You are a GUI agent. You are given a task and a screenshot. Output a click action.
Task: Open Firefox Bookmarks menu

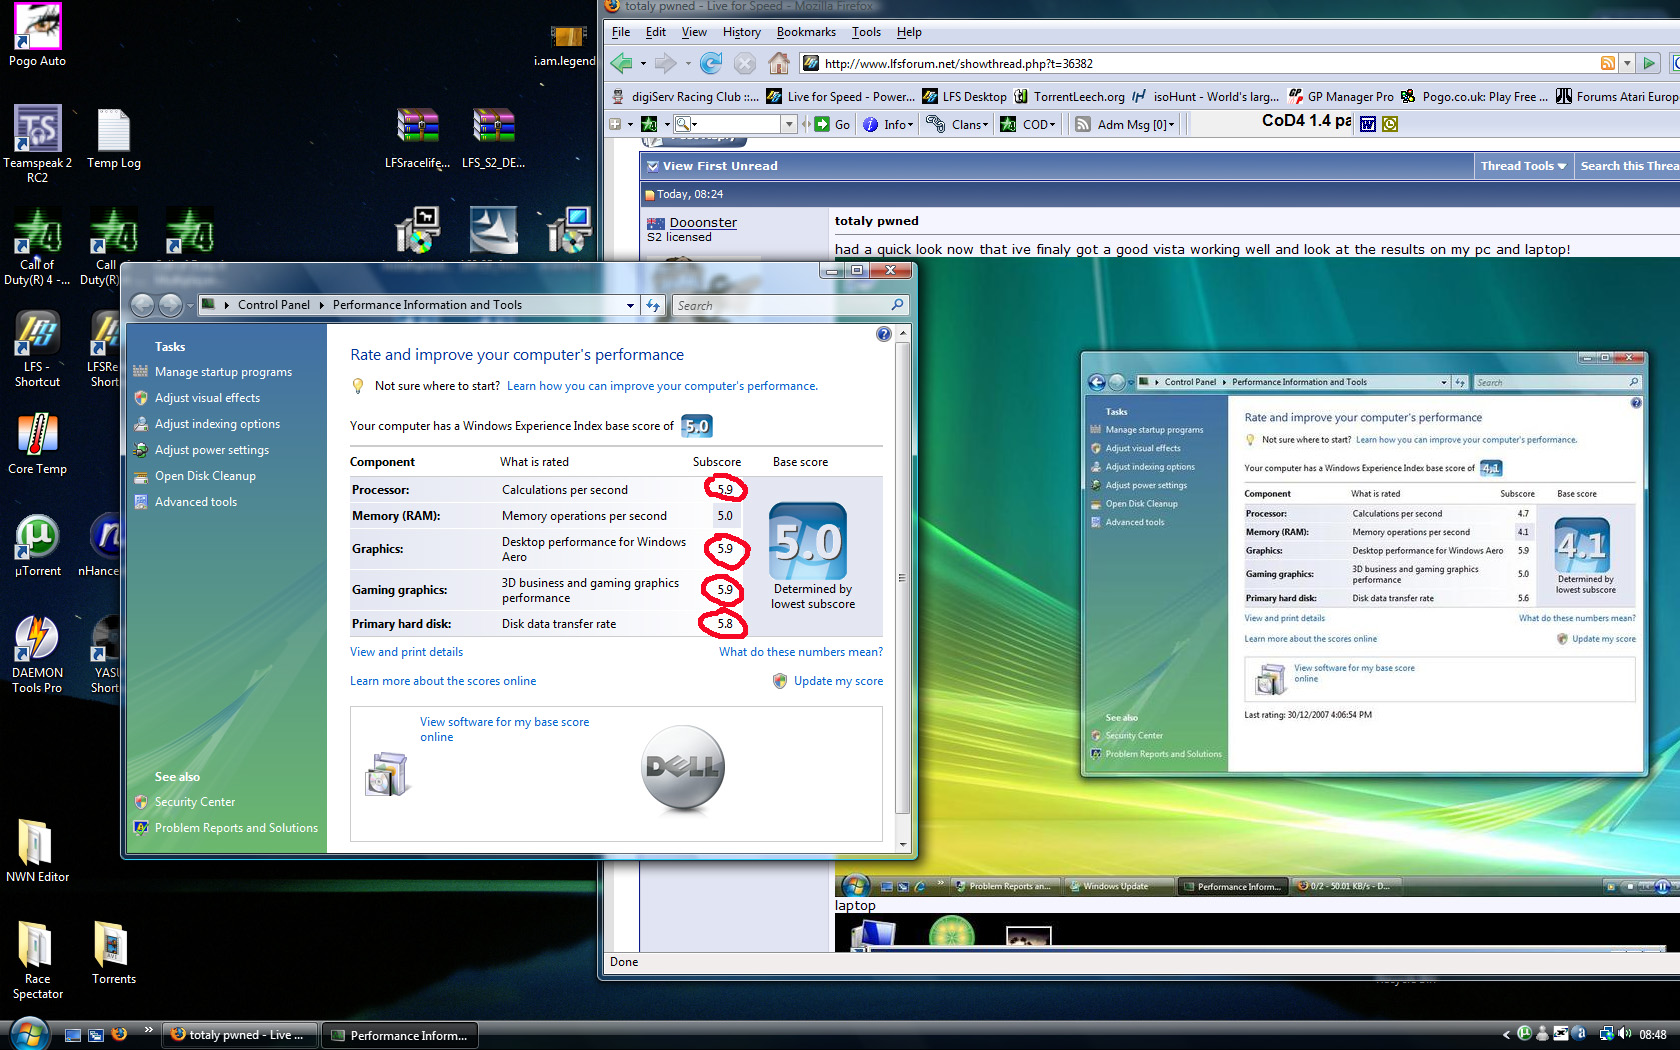tap(806, 32)
